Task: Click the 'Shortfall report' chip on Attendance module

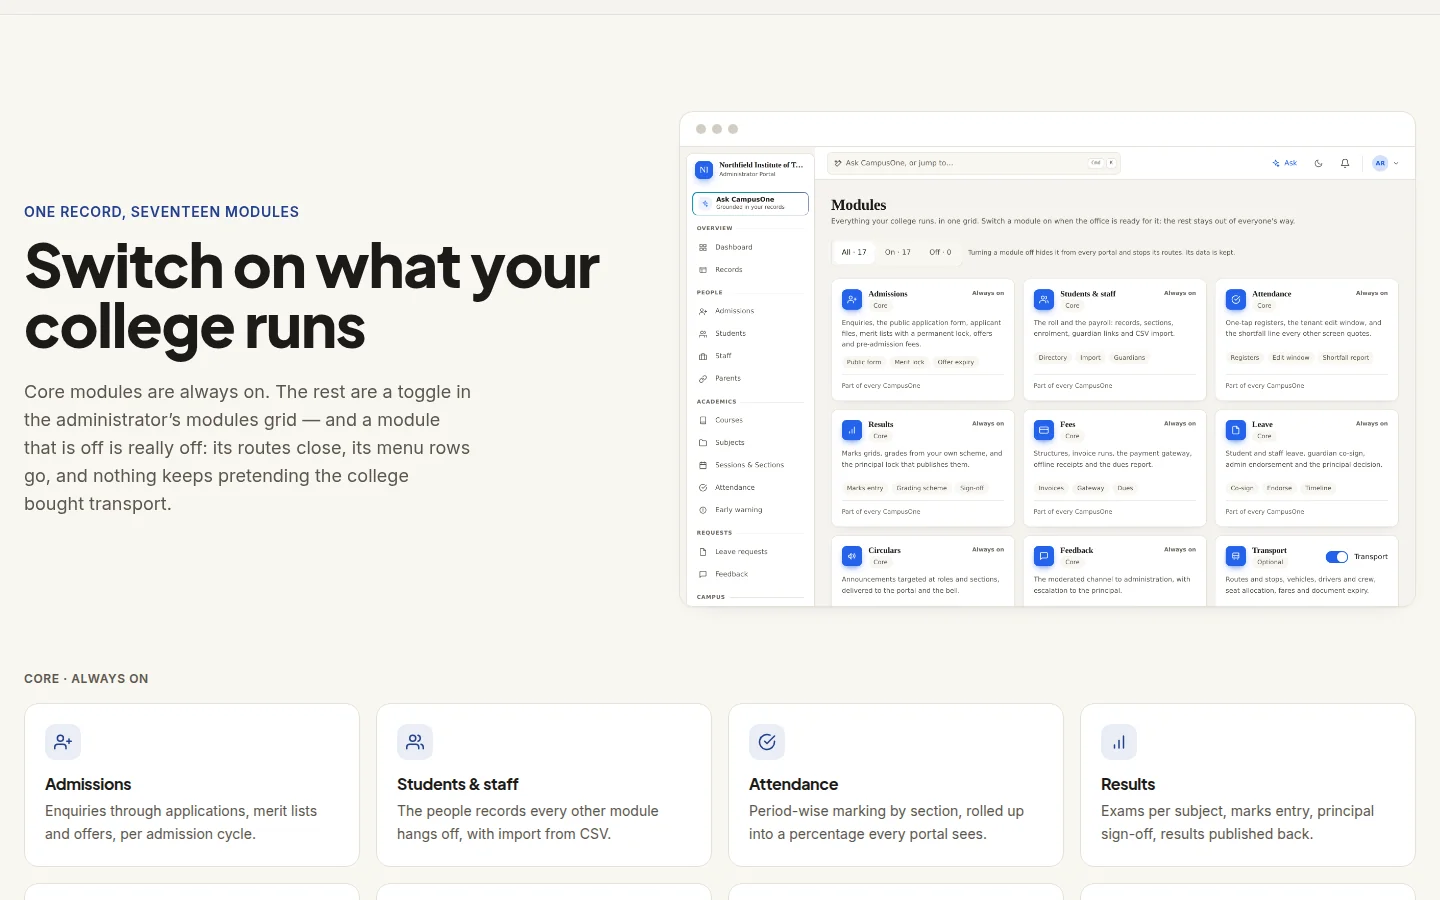Action: pyautogui.click(x=1346, y=357)
